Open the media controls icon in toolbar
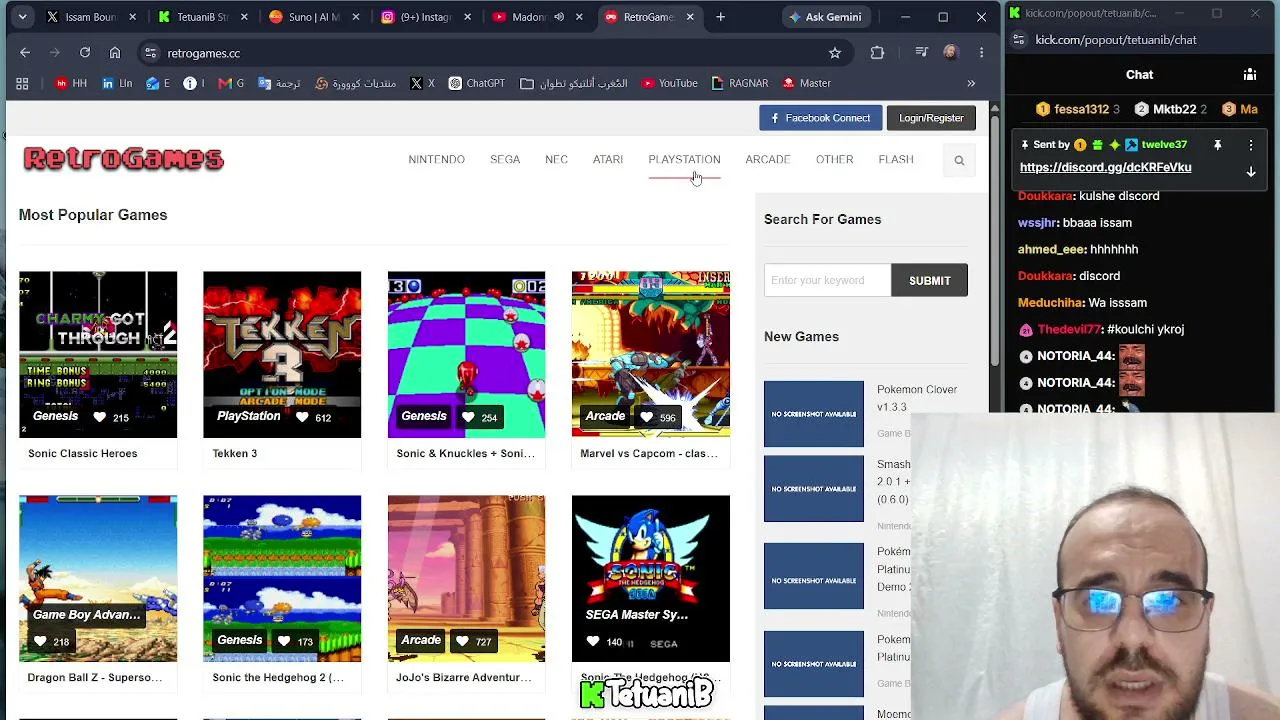This screenshot has width=1280, height=720. pyautogui.click(x=921, y=53)
